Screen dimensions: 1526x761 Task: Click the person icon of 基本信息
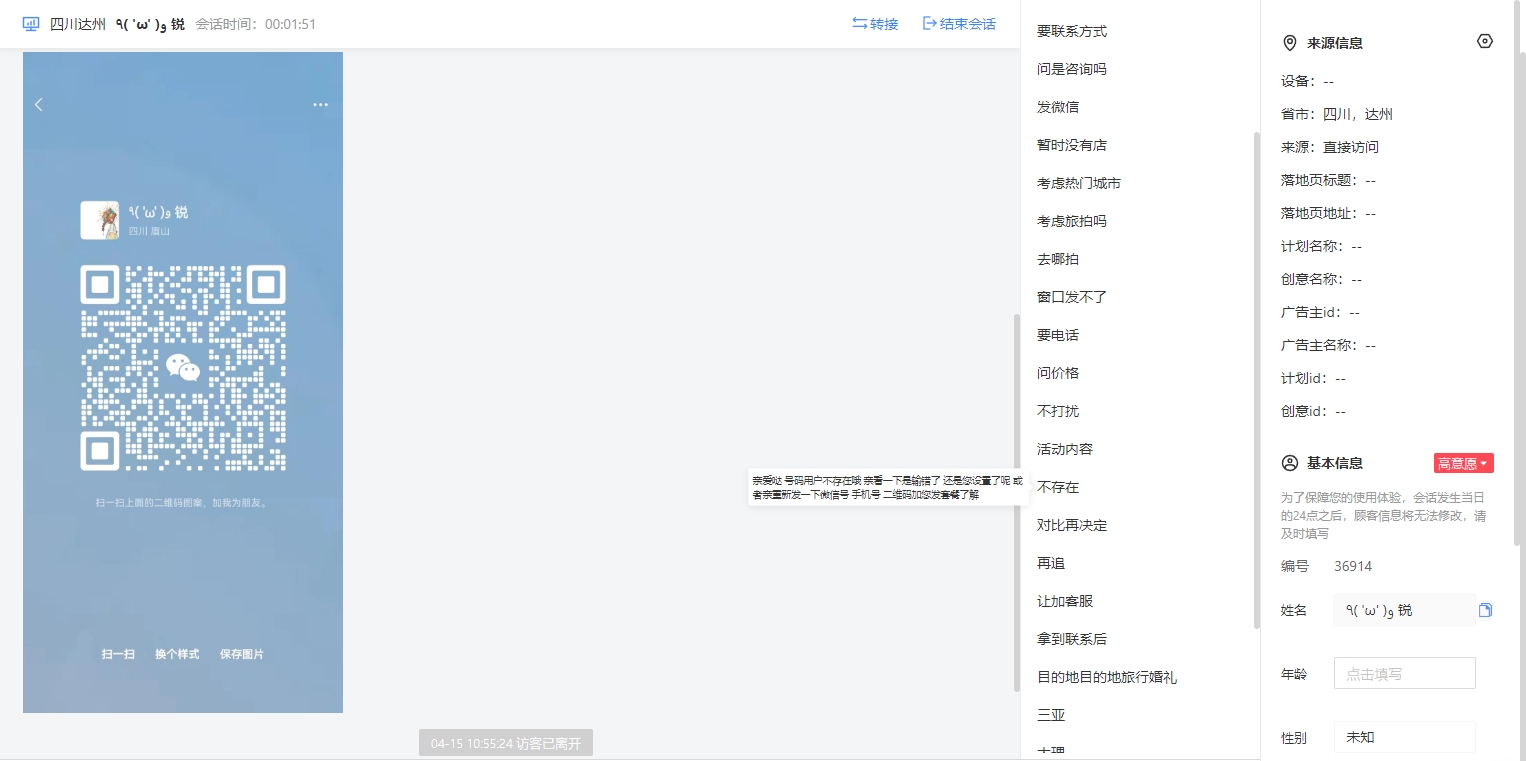pos(1290,463)
